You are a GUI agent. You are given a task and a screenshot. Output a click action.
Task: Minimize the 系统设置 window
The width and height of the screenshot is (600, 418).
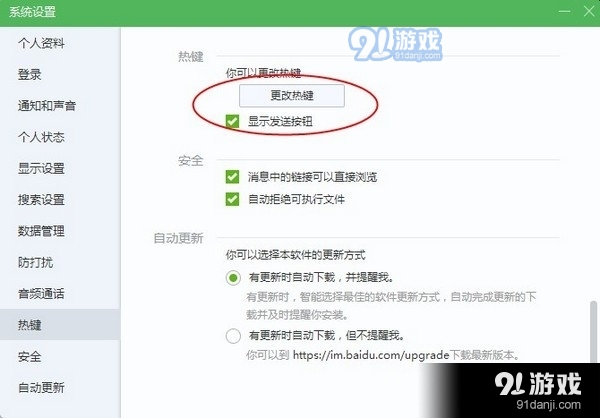point(565,11)
